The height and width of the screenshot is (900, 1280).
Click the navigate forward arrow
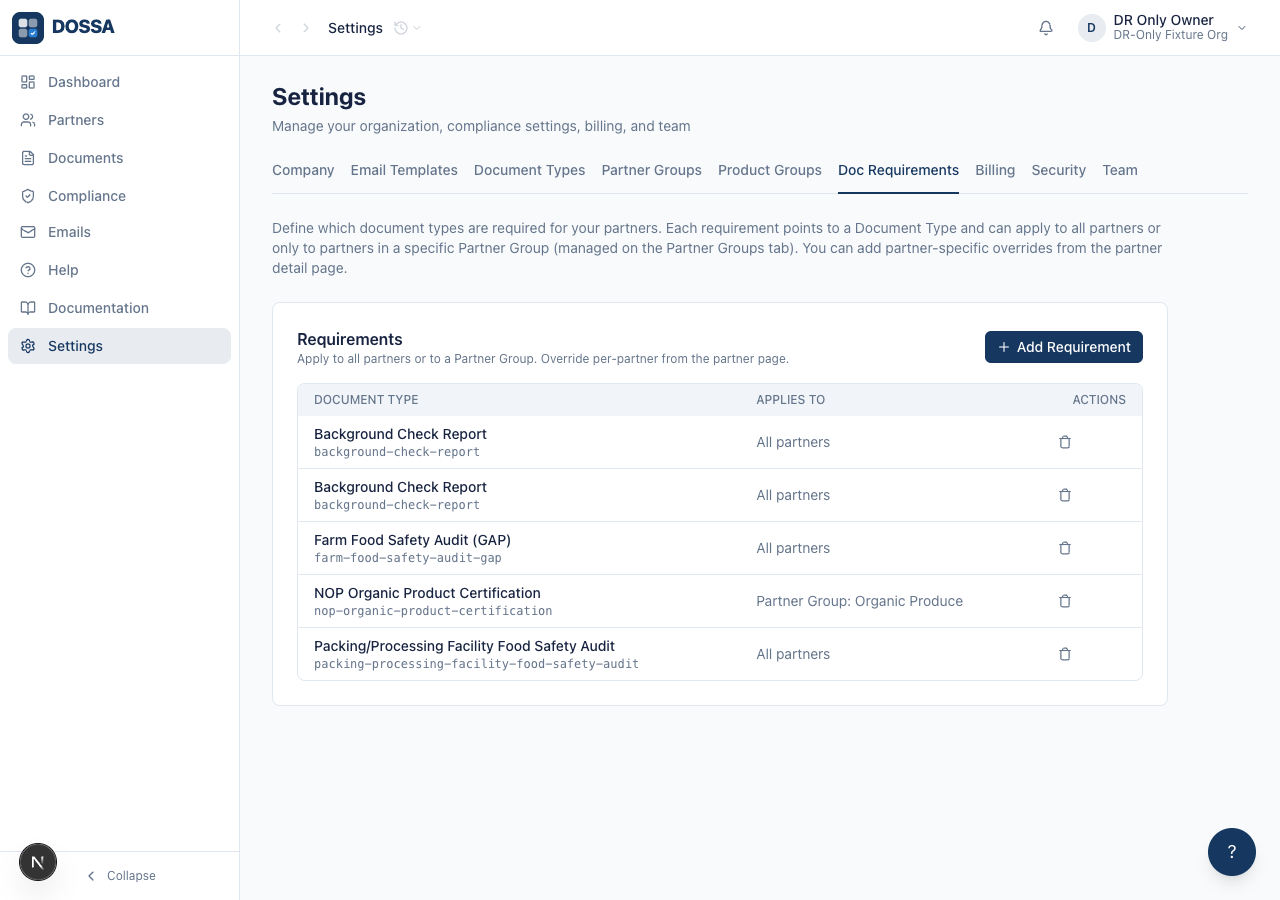pyautogui.click(x=306, y=28)
